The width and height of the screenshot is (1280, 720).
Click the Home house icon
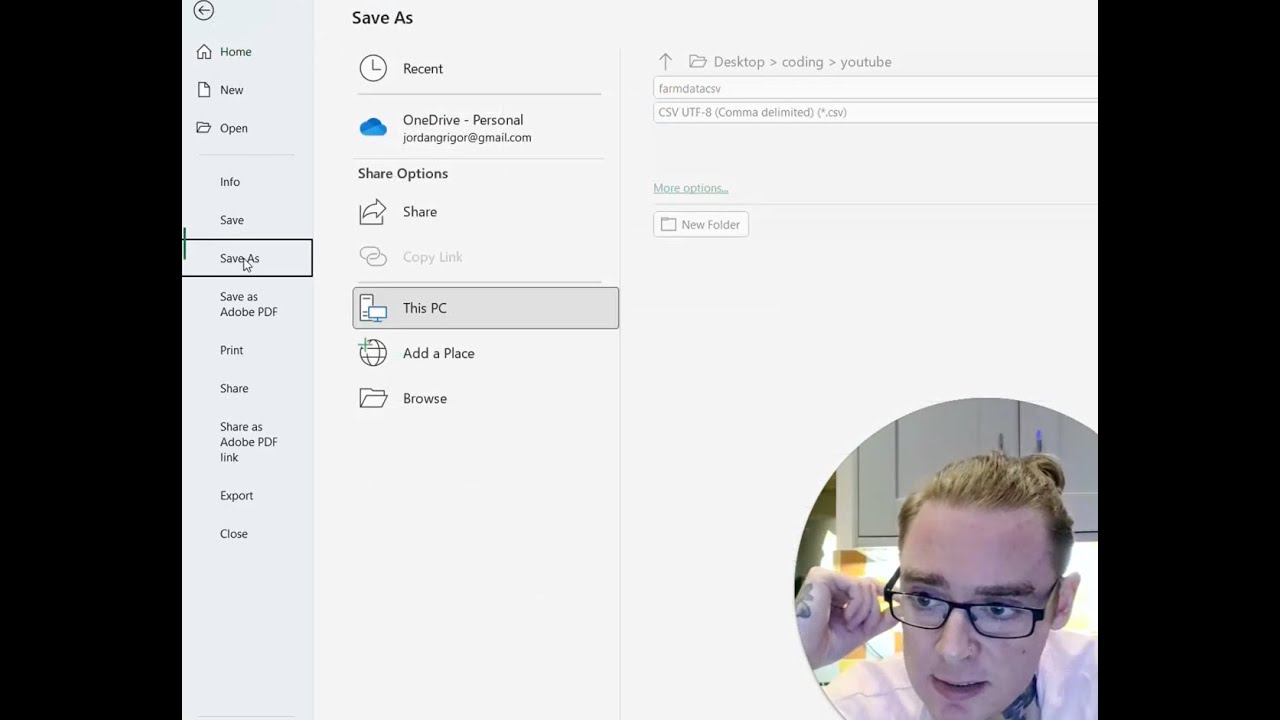click(204, 52)
